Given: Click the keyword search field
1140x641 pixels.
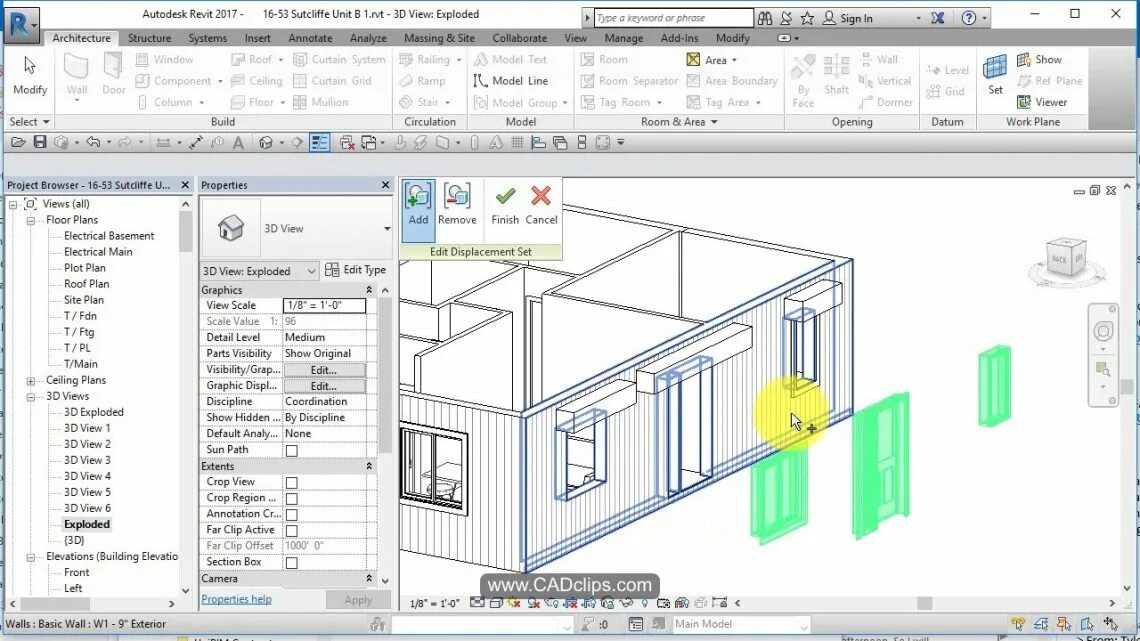Looking at the screenshot, I should [673, 17].
